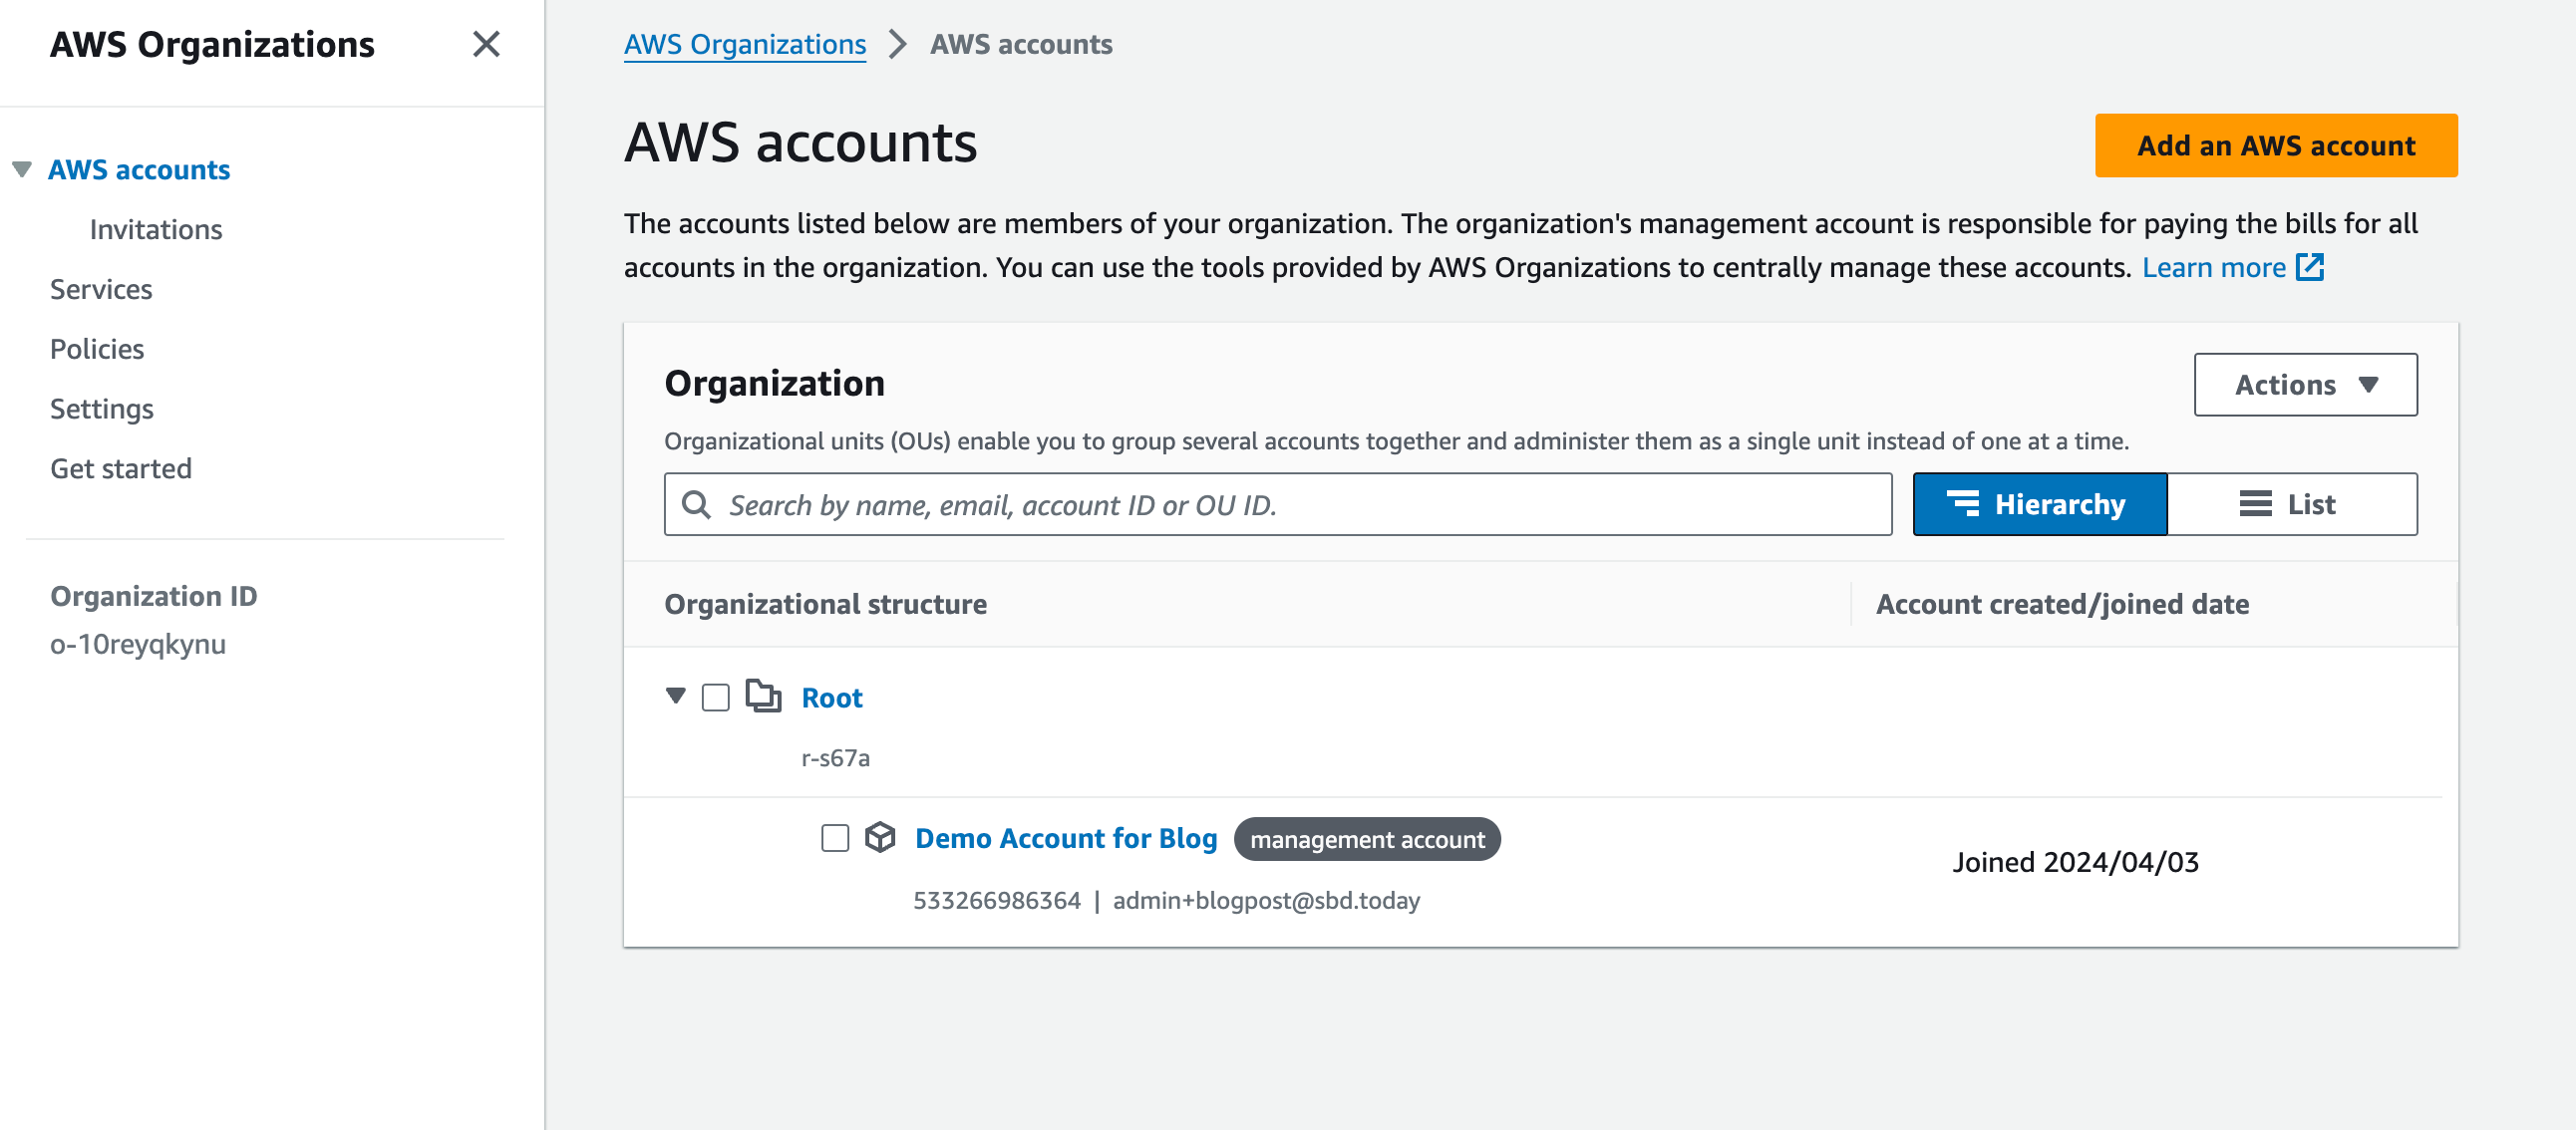Open Demo Account for Blog details

pos(1066,838)
